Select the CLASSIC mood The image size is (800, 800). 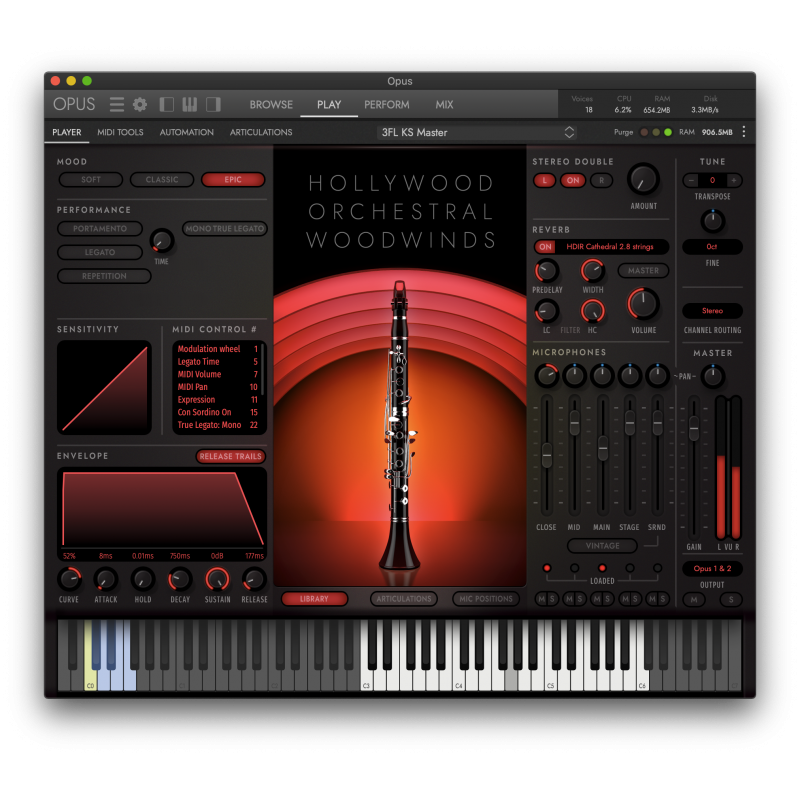point(162,180)
